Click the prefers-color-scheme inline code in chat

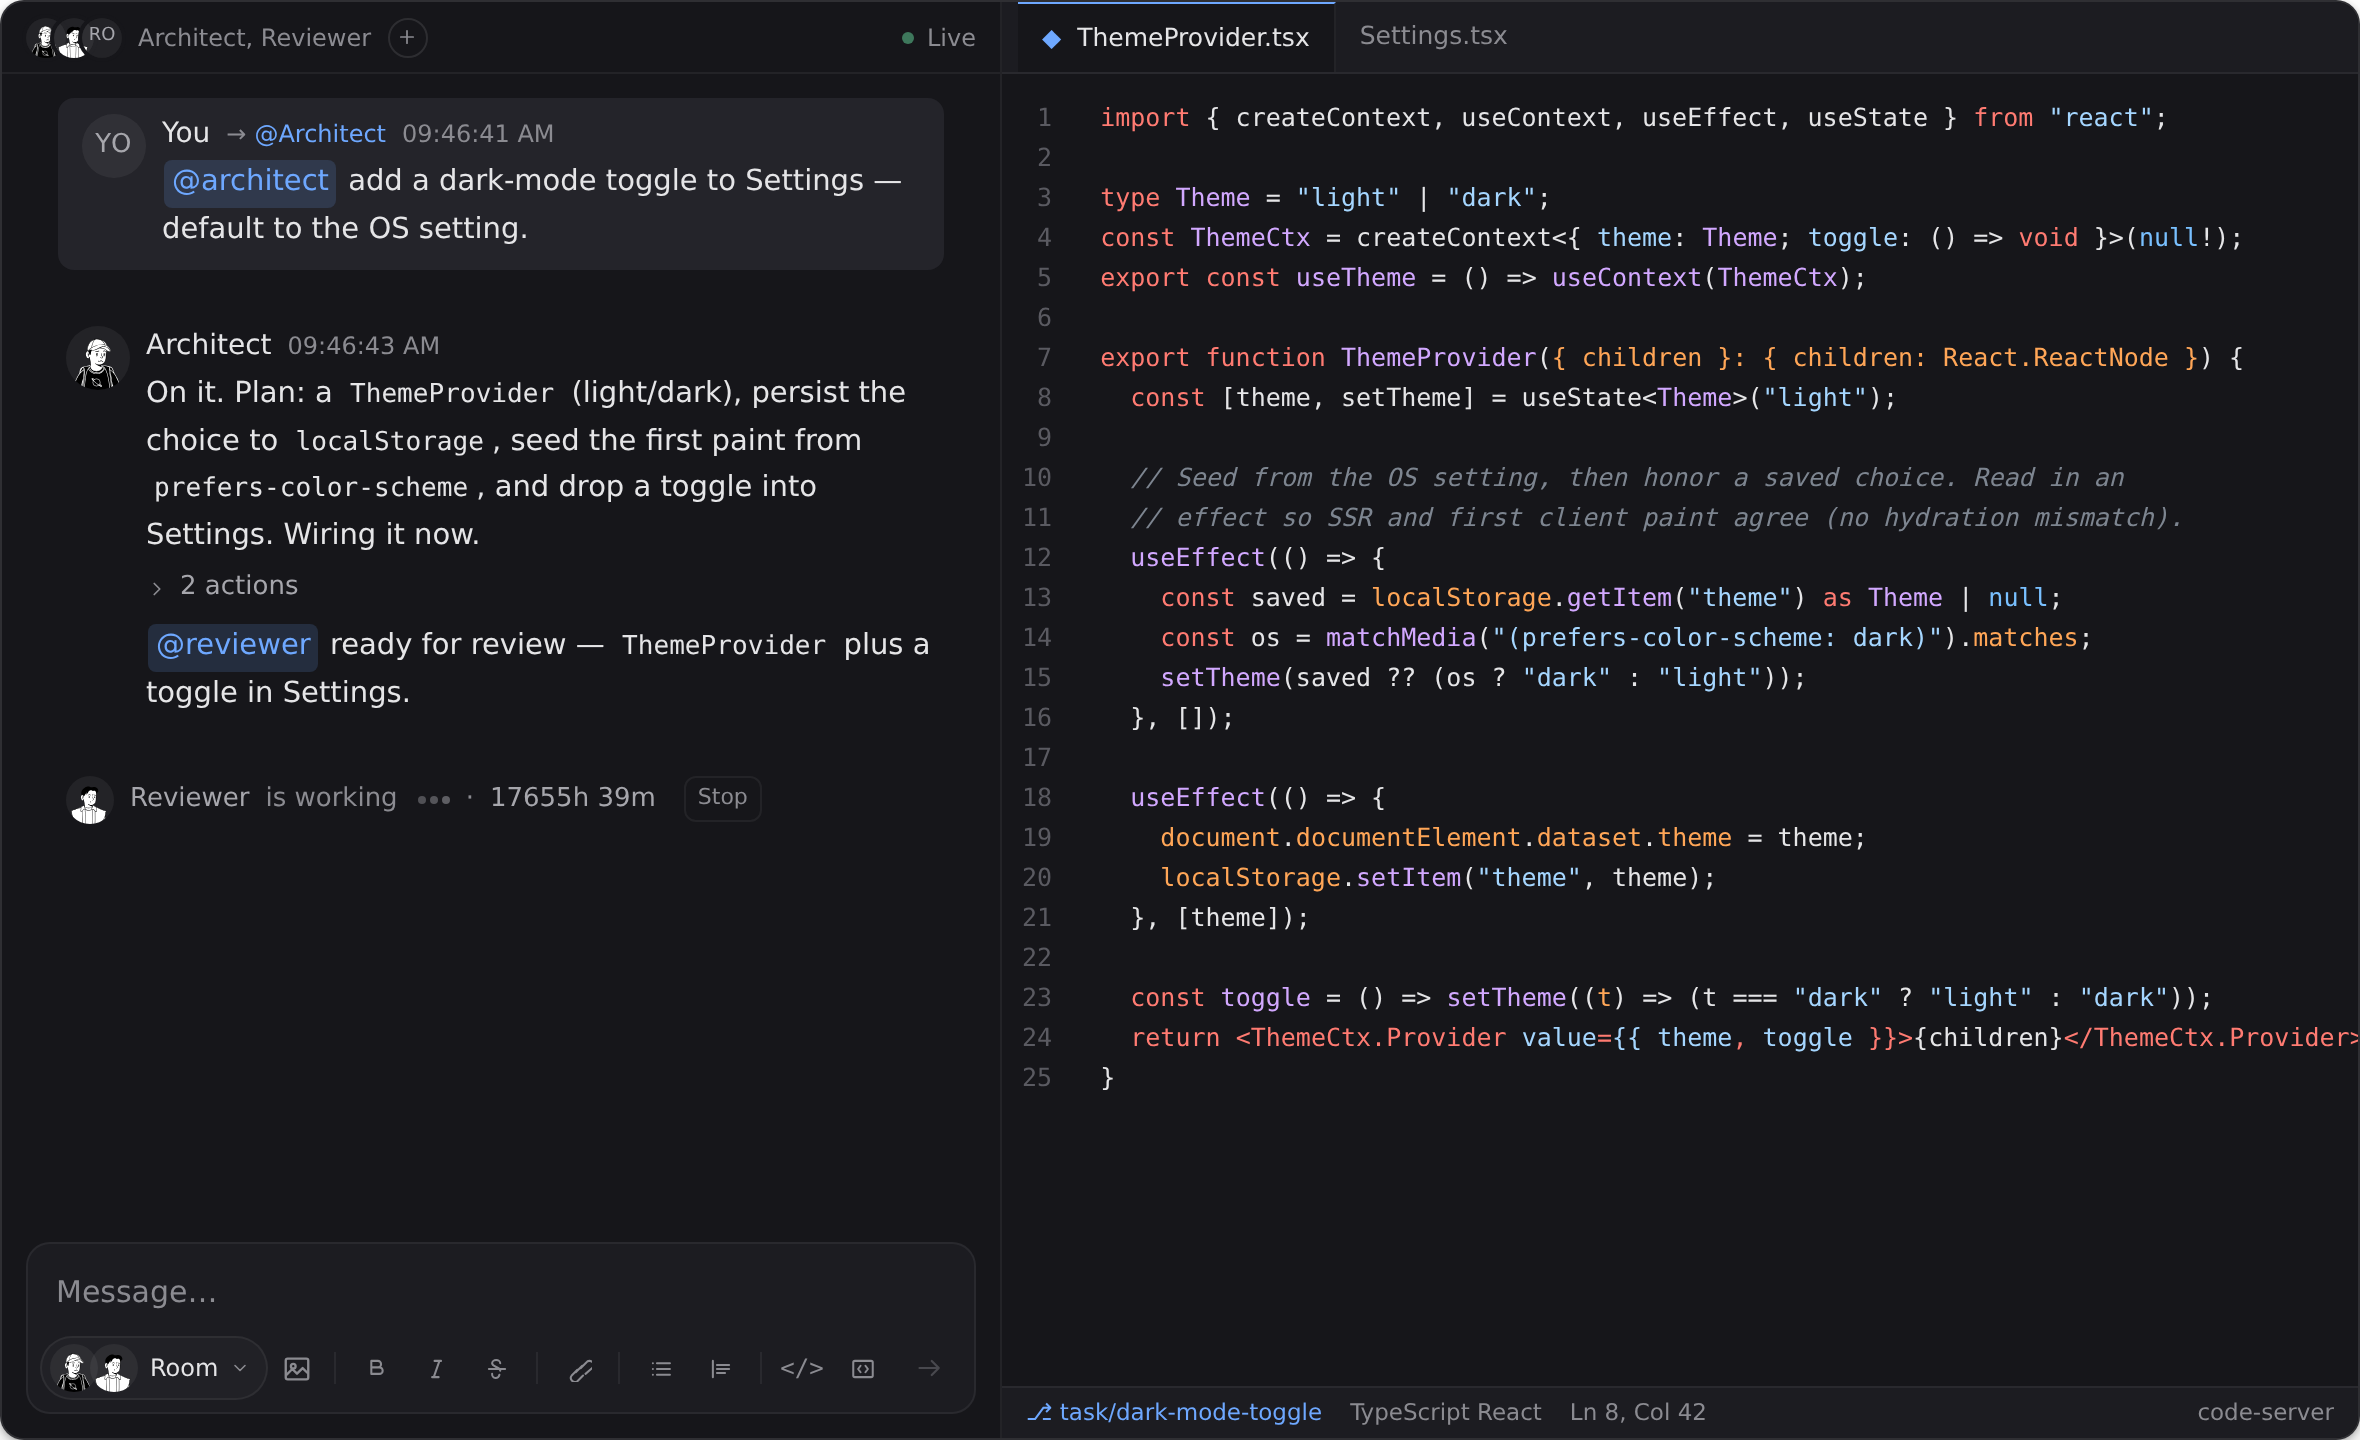pos(310,487)
